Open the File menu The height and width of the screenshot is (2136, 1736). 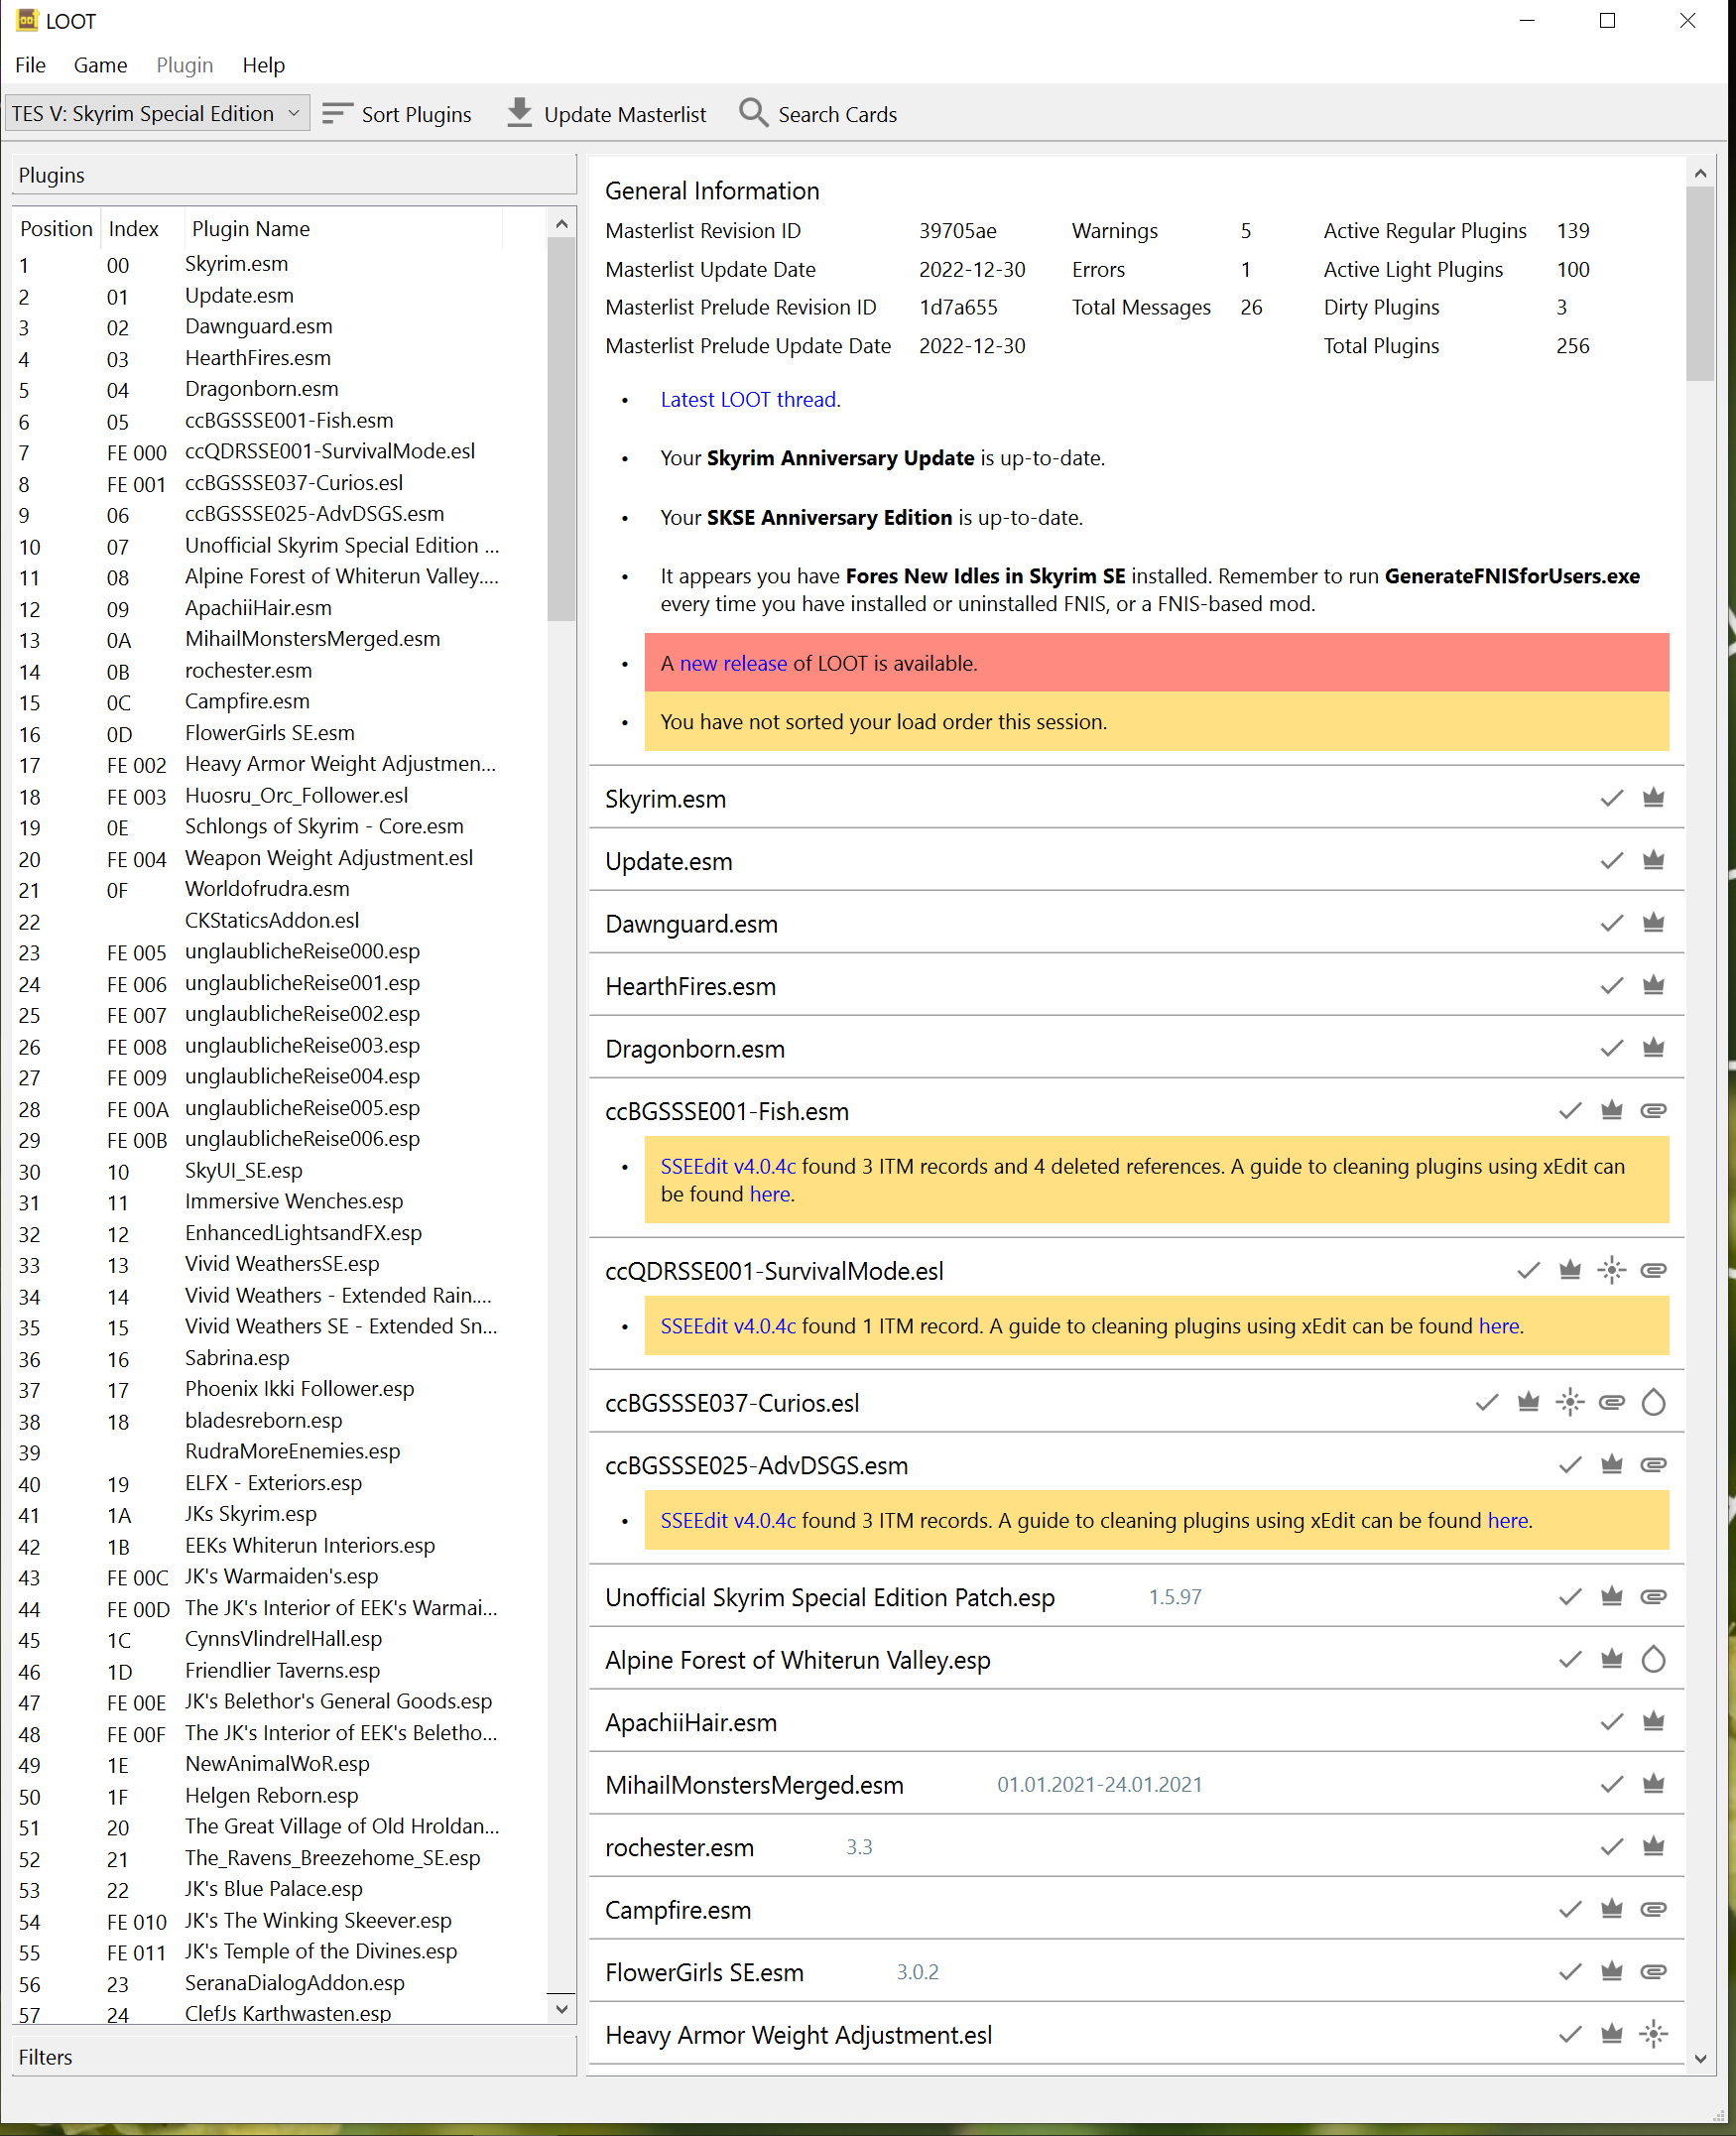[x=30, y=65]
